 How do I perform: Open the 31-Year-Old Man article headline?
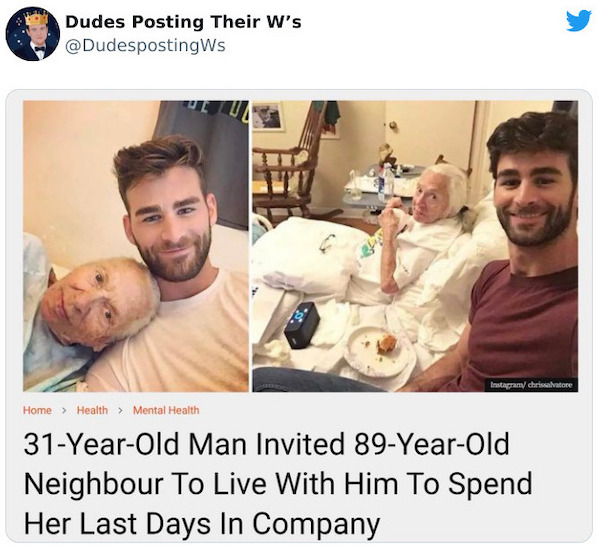278,484
